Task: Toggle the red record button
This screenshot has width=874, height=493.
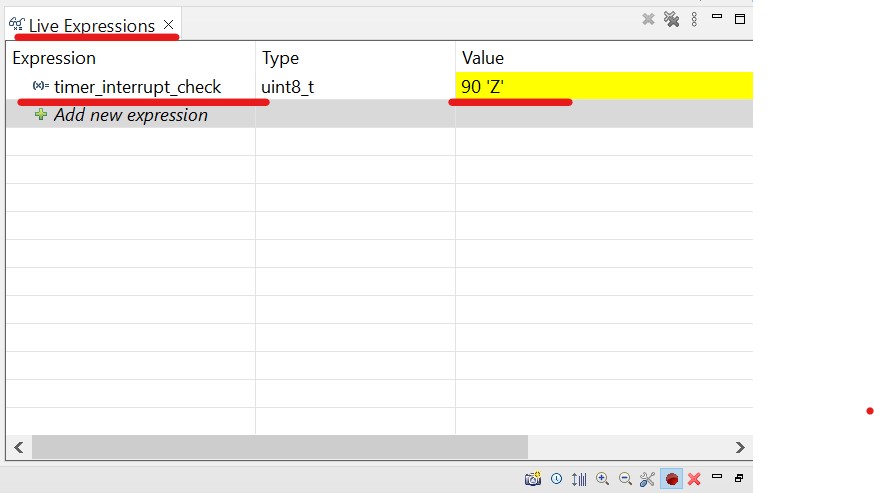Action: 672,479
